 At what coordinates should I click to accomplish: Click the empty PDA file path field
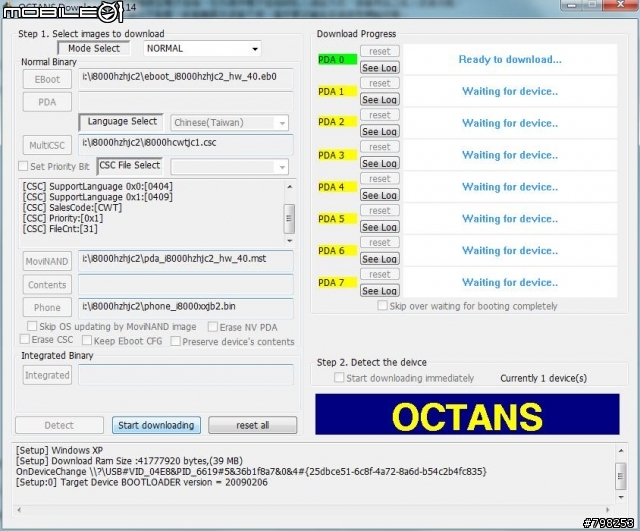pyautogui.click(x=186, y=102)
